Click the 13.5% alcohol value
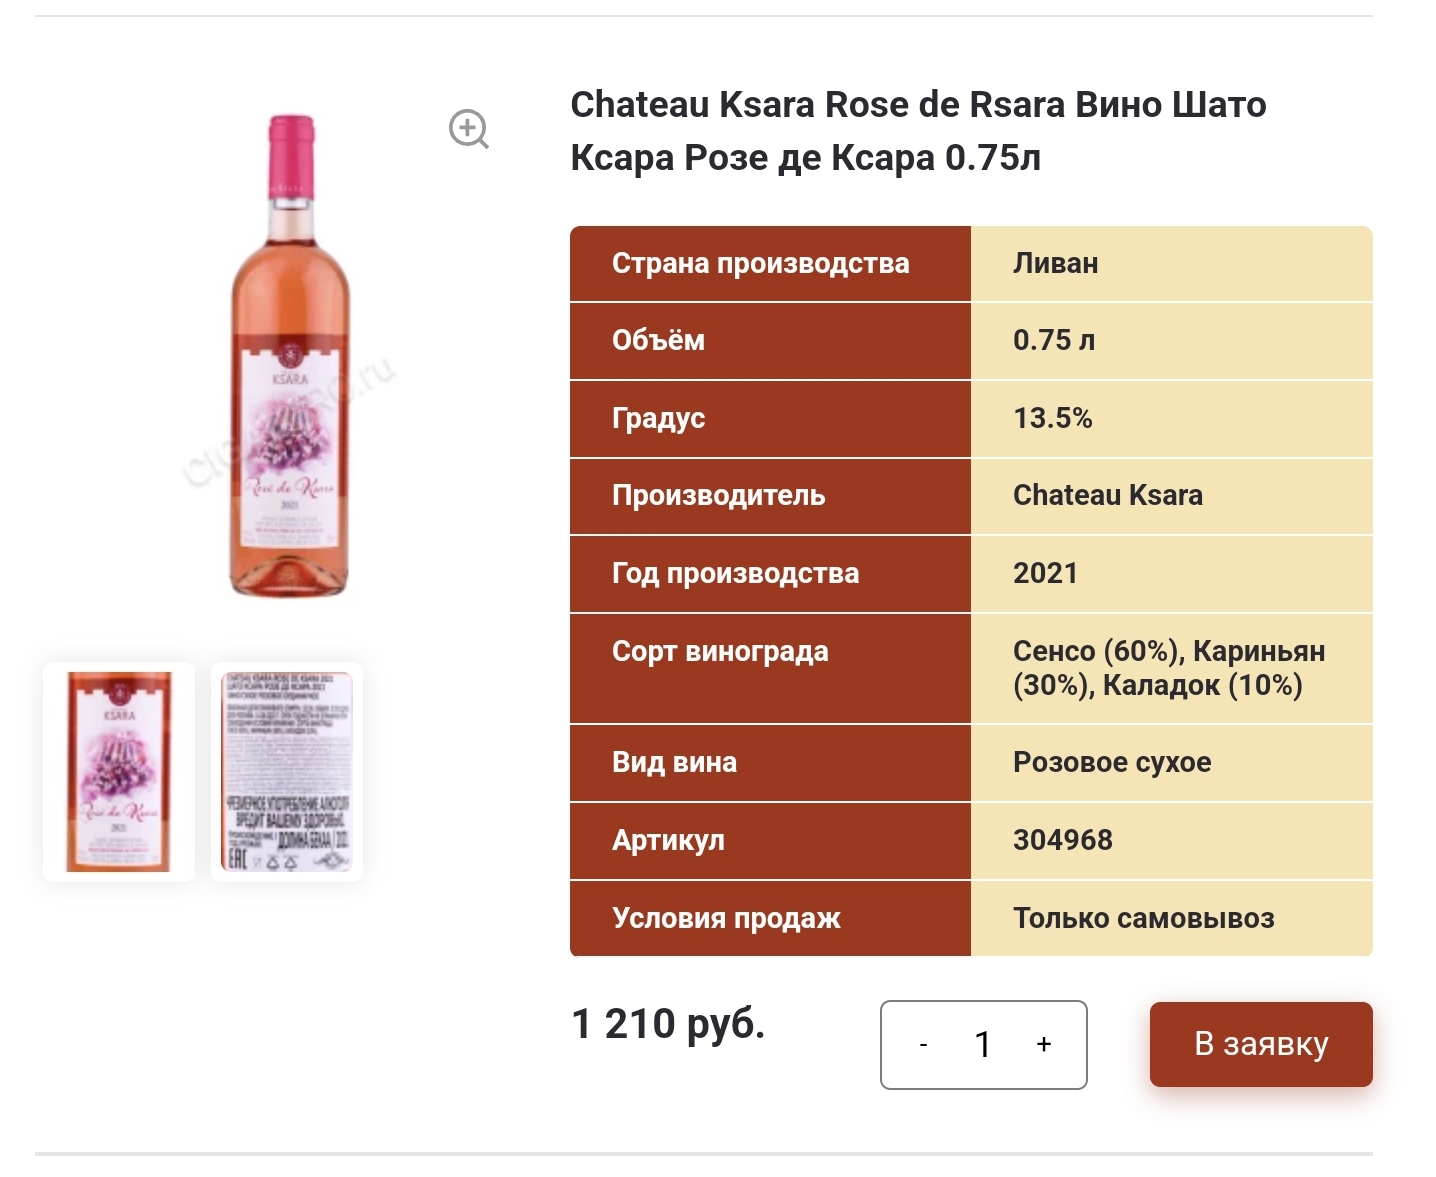This screenshot has height=1177, width=1436. 1052,418
